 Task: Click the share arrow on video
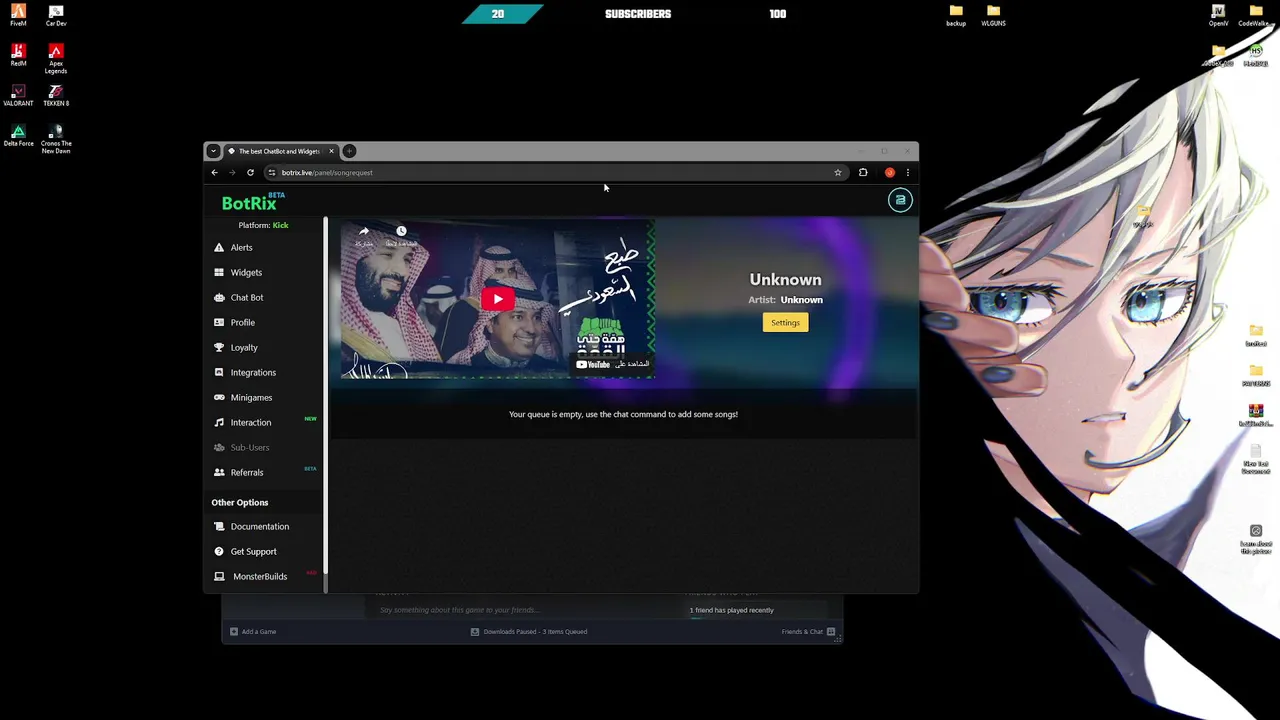(x=364, y=232)
